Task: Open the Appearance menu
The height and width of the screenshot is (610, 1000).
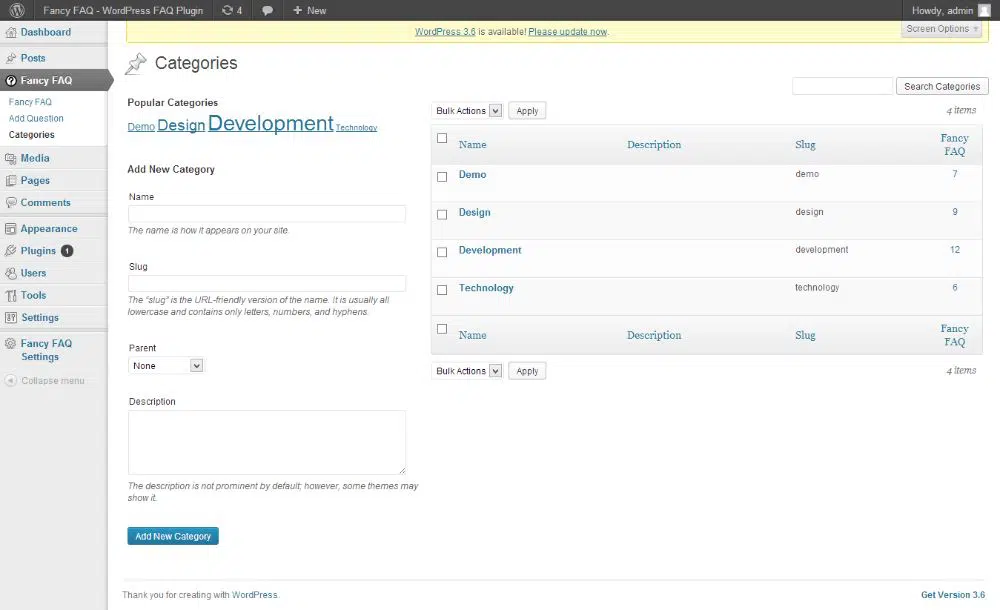Action: coord(48,229)
